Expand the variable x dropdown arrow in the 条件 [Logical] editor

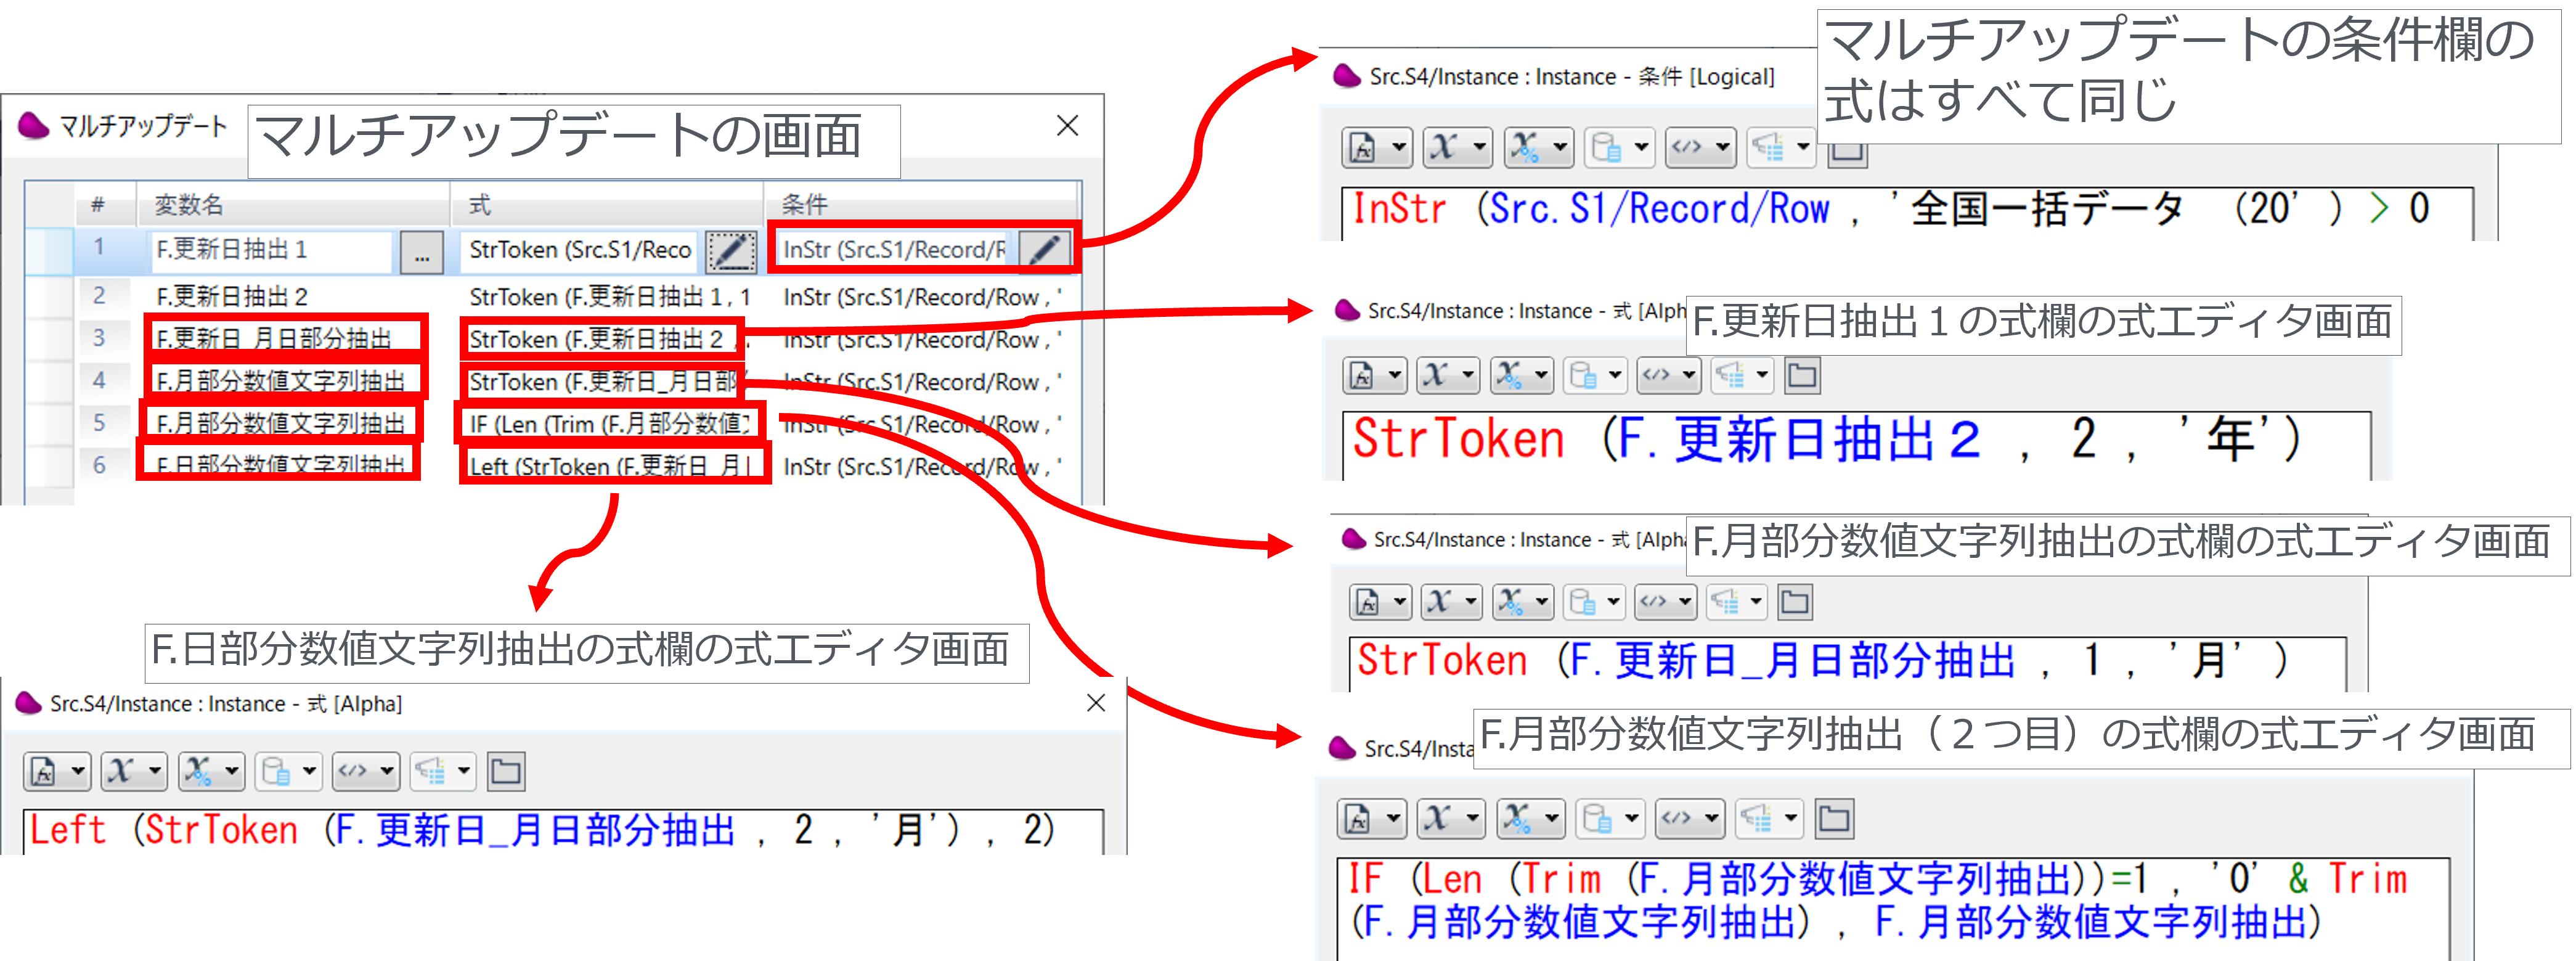[1479, 148]
